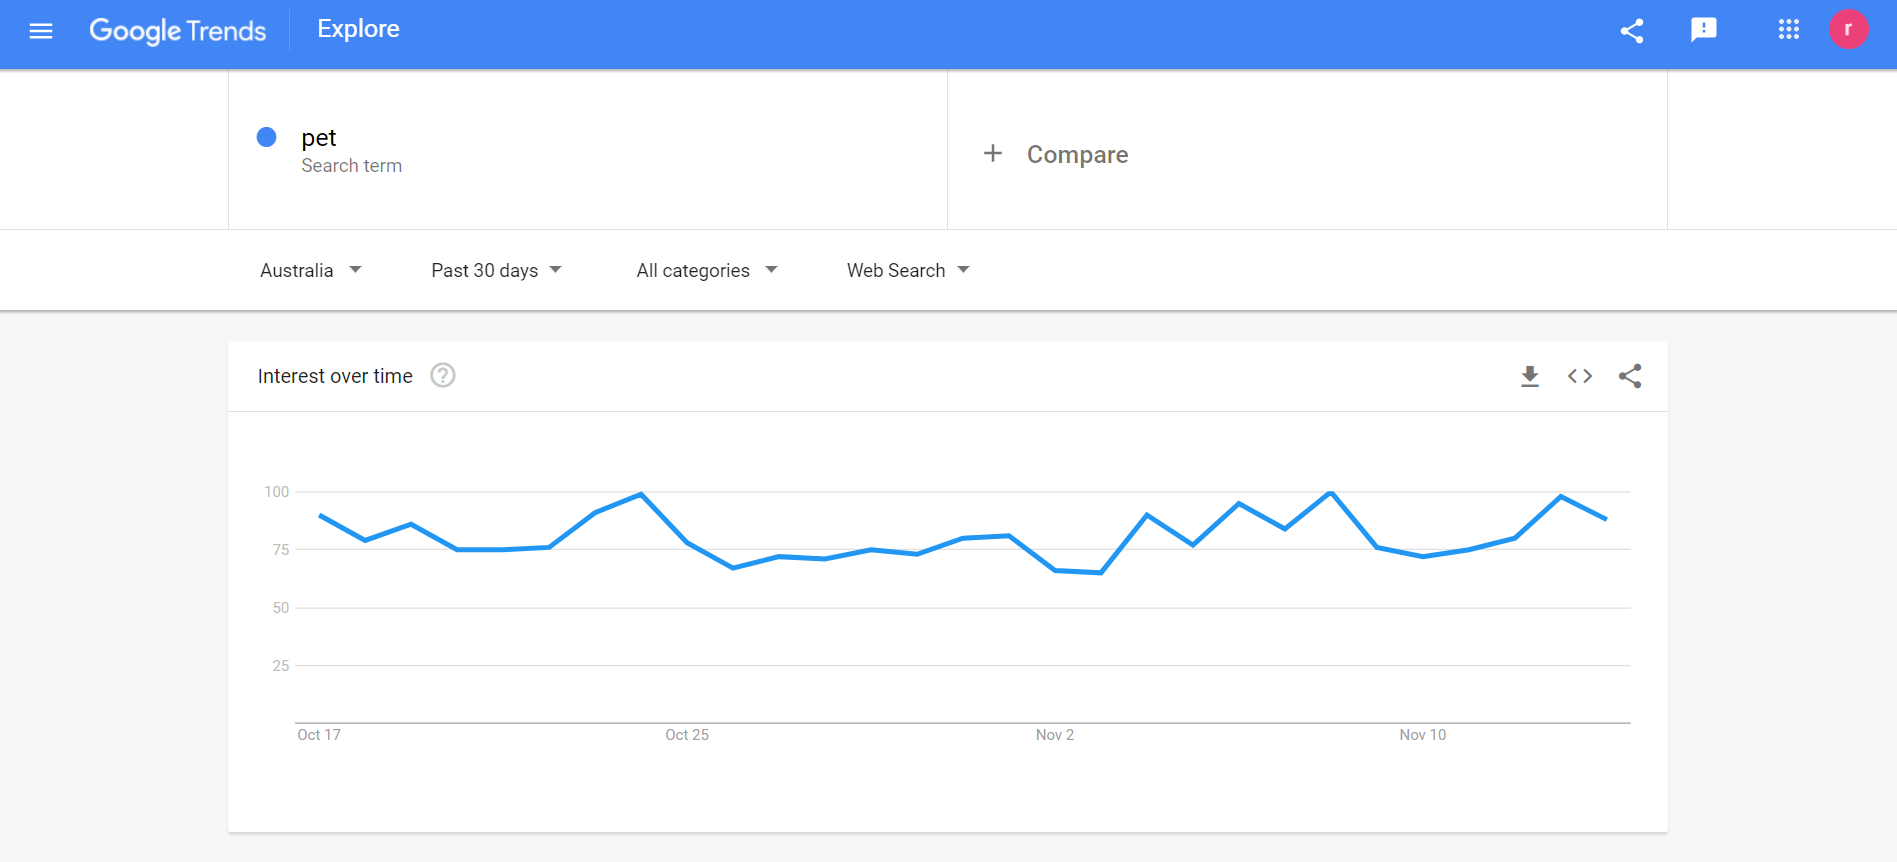The image size is (1897, 862).
Task: Open the hamburger main menu
Action: click(x=41, y=31)
